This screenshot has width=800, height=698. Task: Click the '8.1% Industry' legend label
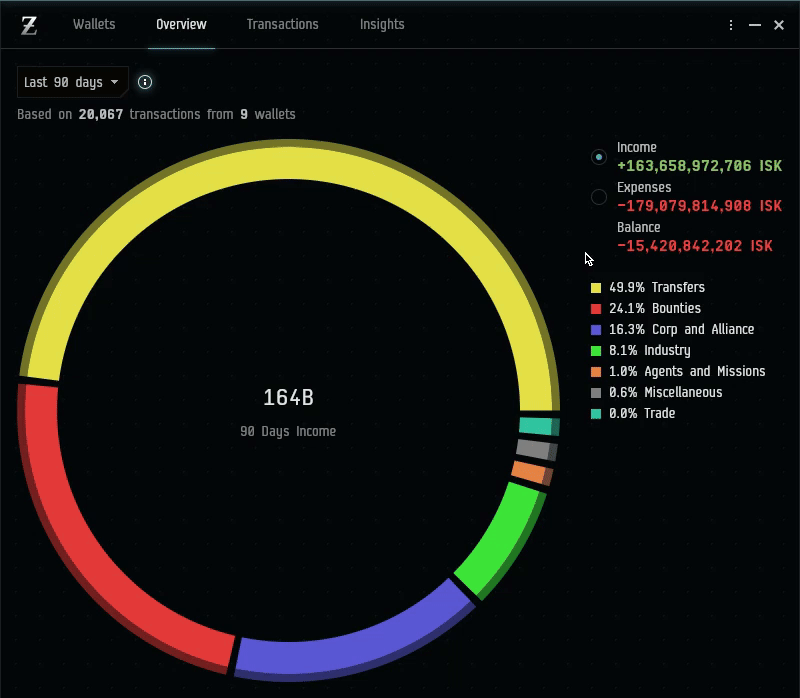click(649, 350)
